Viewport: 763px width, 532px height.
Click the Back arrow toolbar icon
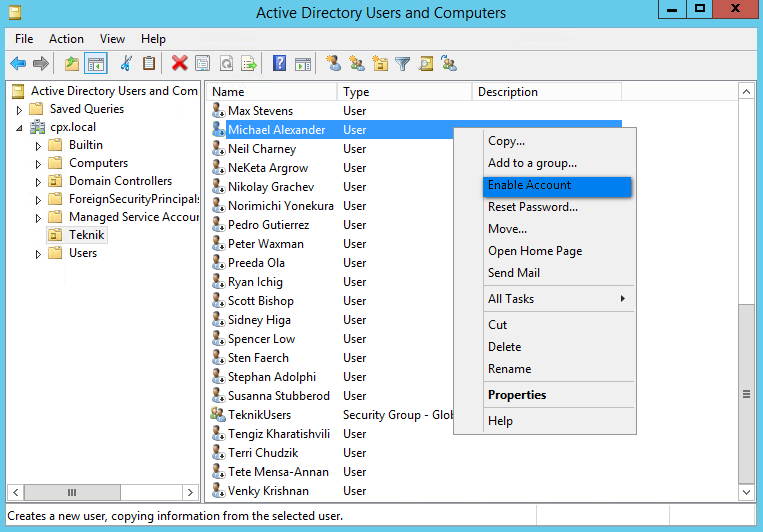tap(18, 64)
